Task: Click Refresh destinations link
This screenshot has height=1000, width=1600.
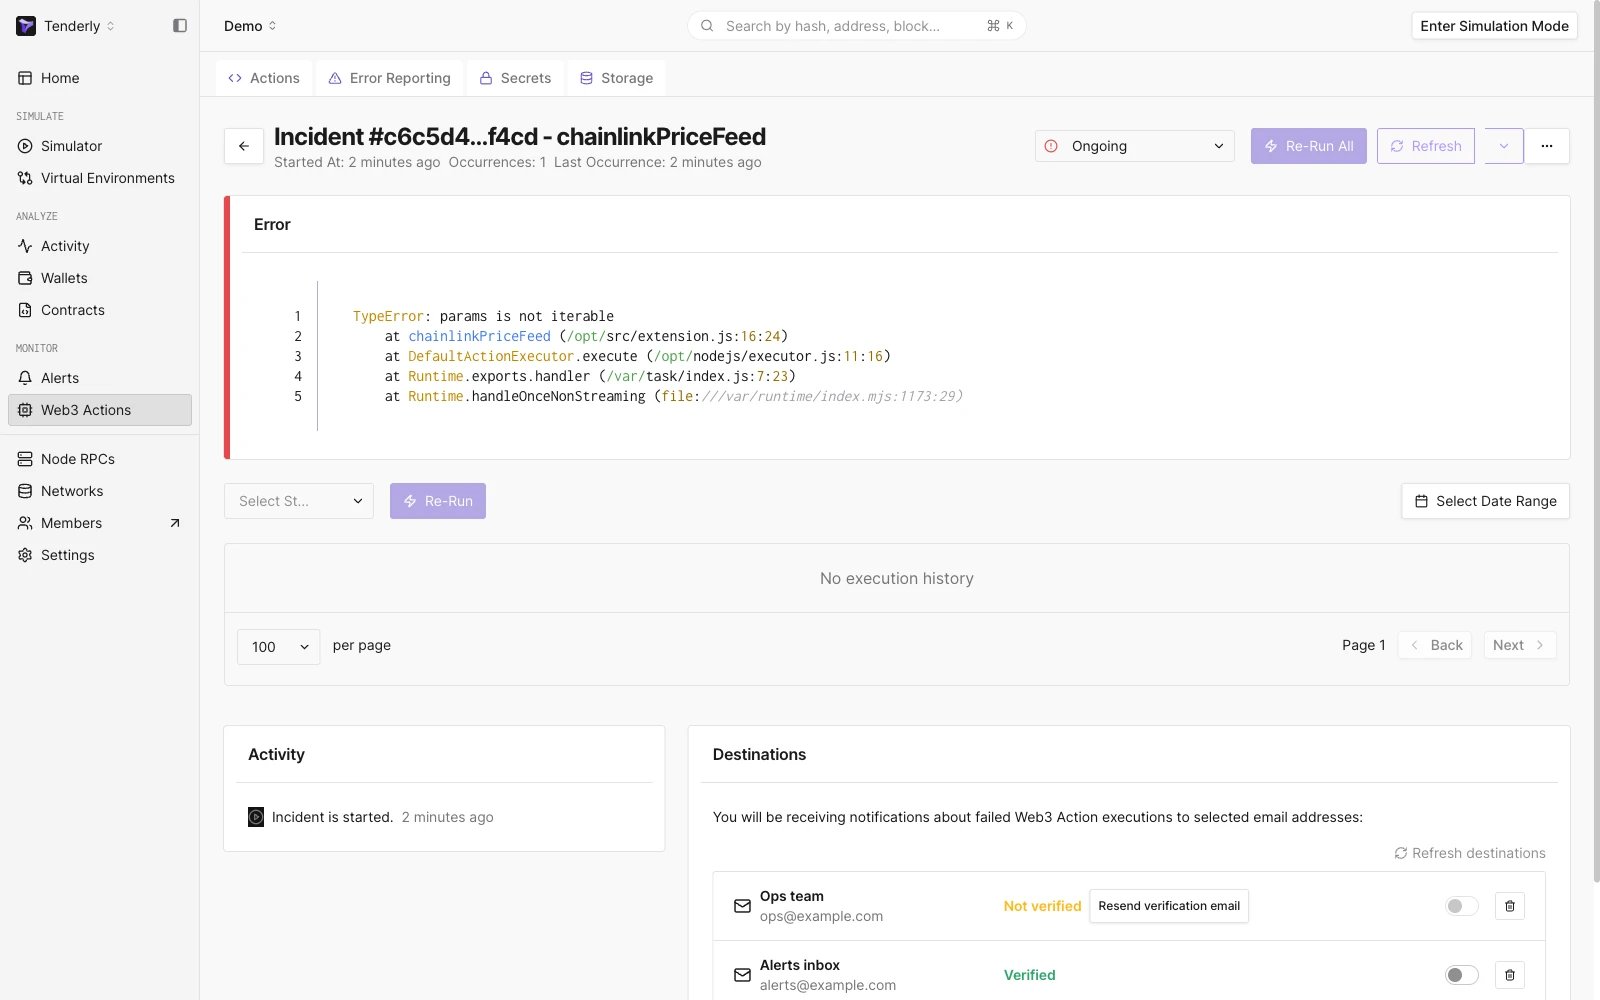Action: click(1470, 853)
